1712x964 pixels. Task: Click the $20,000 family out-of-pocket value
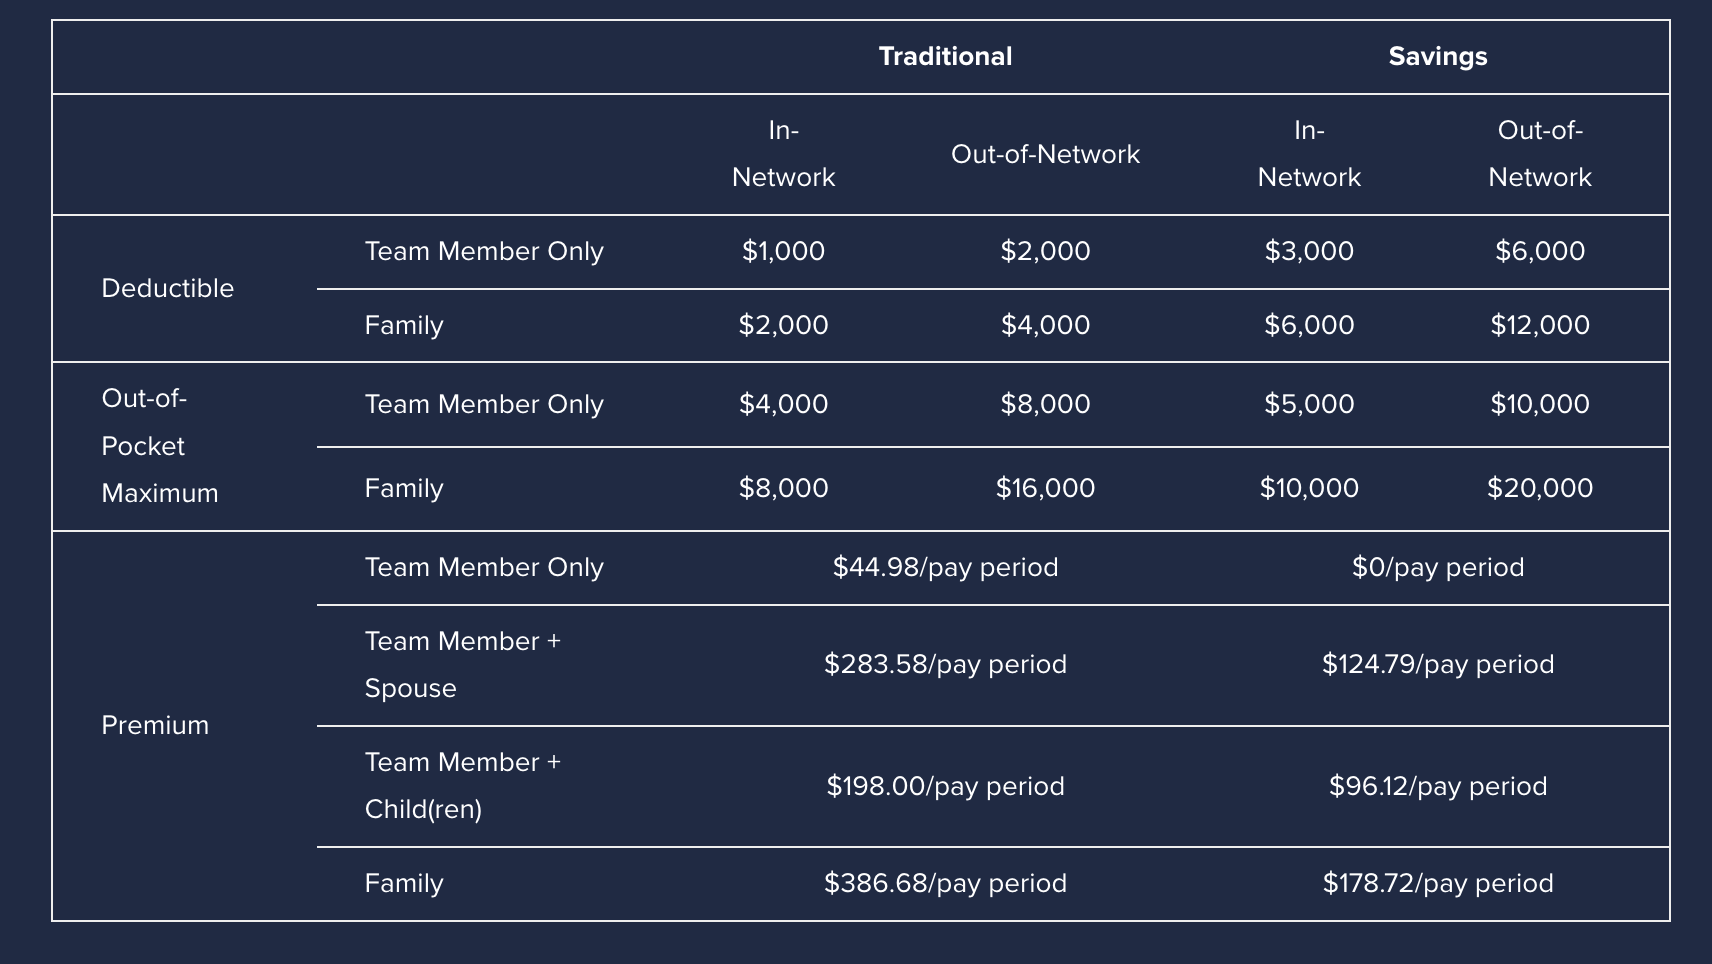[1540, 488]
